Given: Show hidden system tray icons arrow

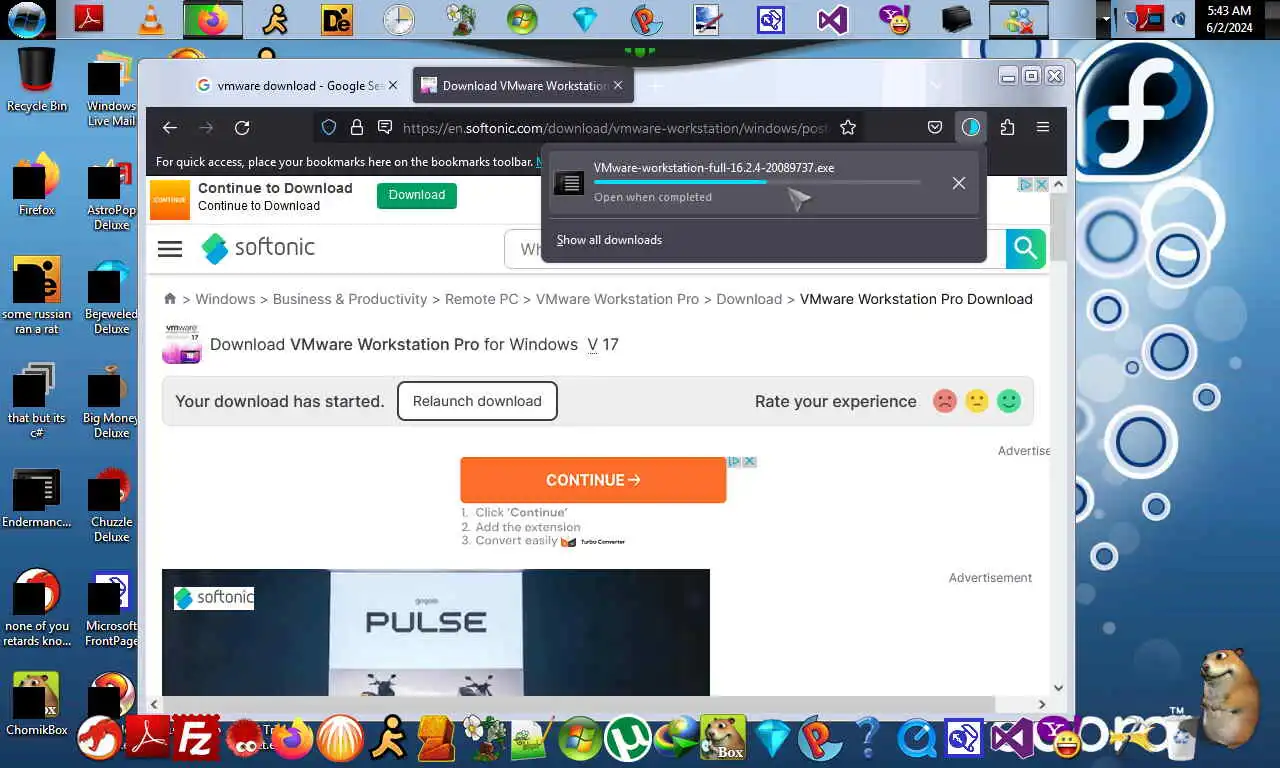Looking at the screenshot, I should pos(1105,19).
